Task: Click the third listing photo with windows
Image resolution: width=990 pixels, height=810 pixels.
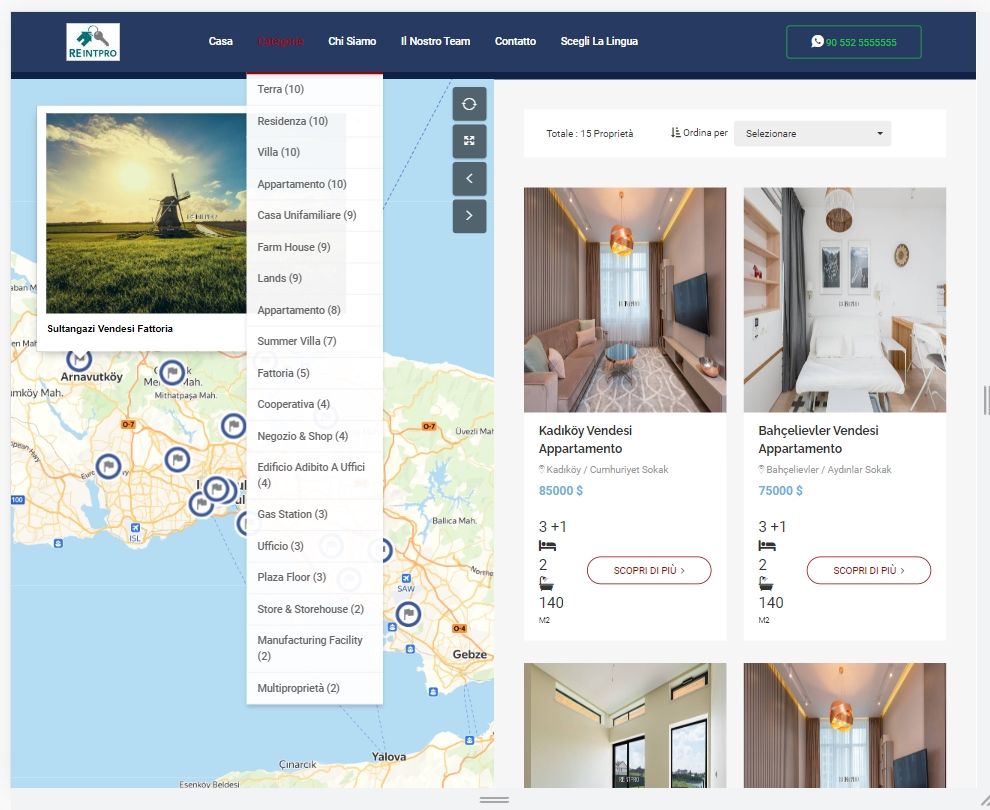Action: 625,725
